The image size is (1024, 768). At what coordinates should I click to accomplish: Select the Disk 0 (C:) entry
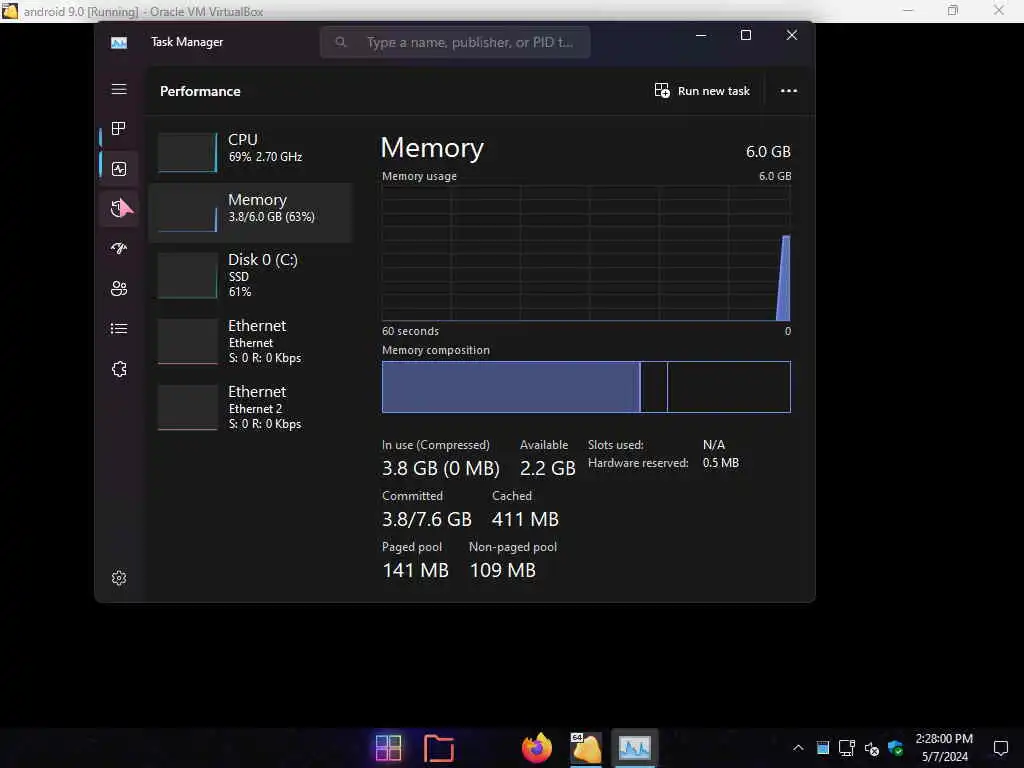(x=251, y=275)
